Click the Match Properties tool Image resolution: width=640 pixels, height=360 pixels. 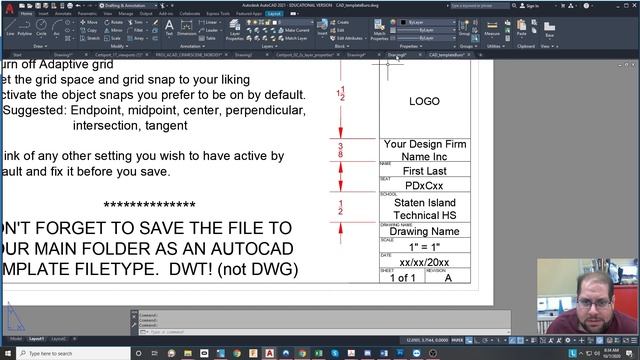tap(379, 30)
